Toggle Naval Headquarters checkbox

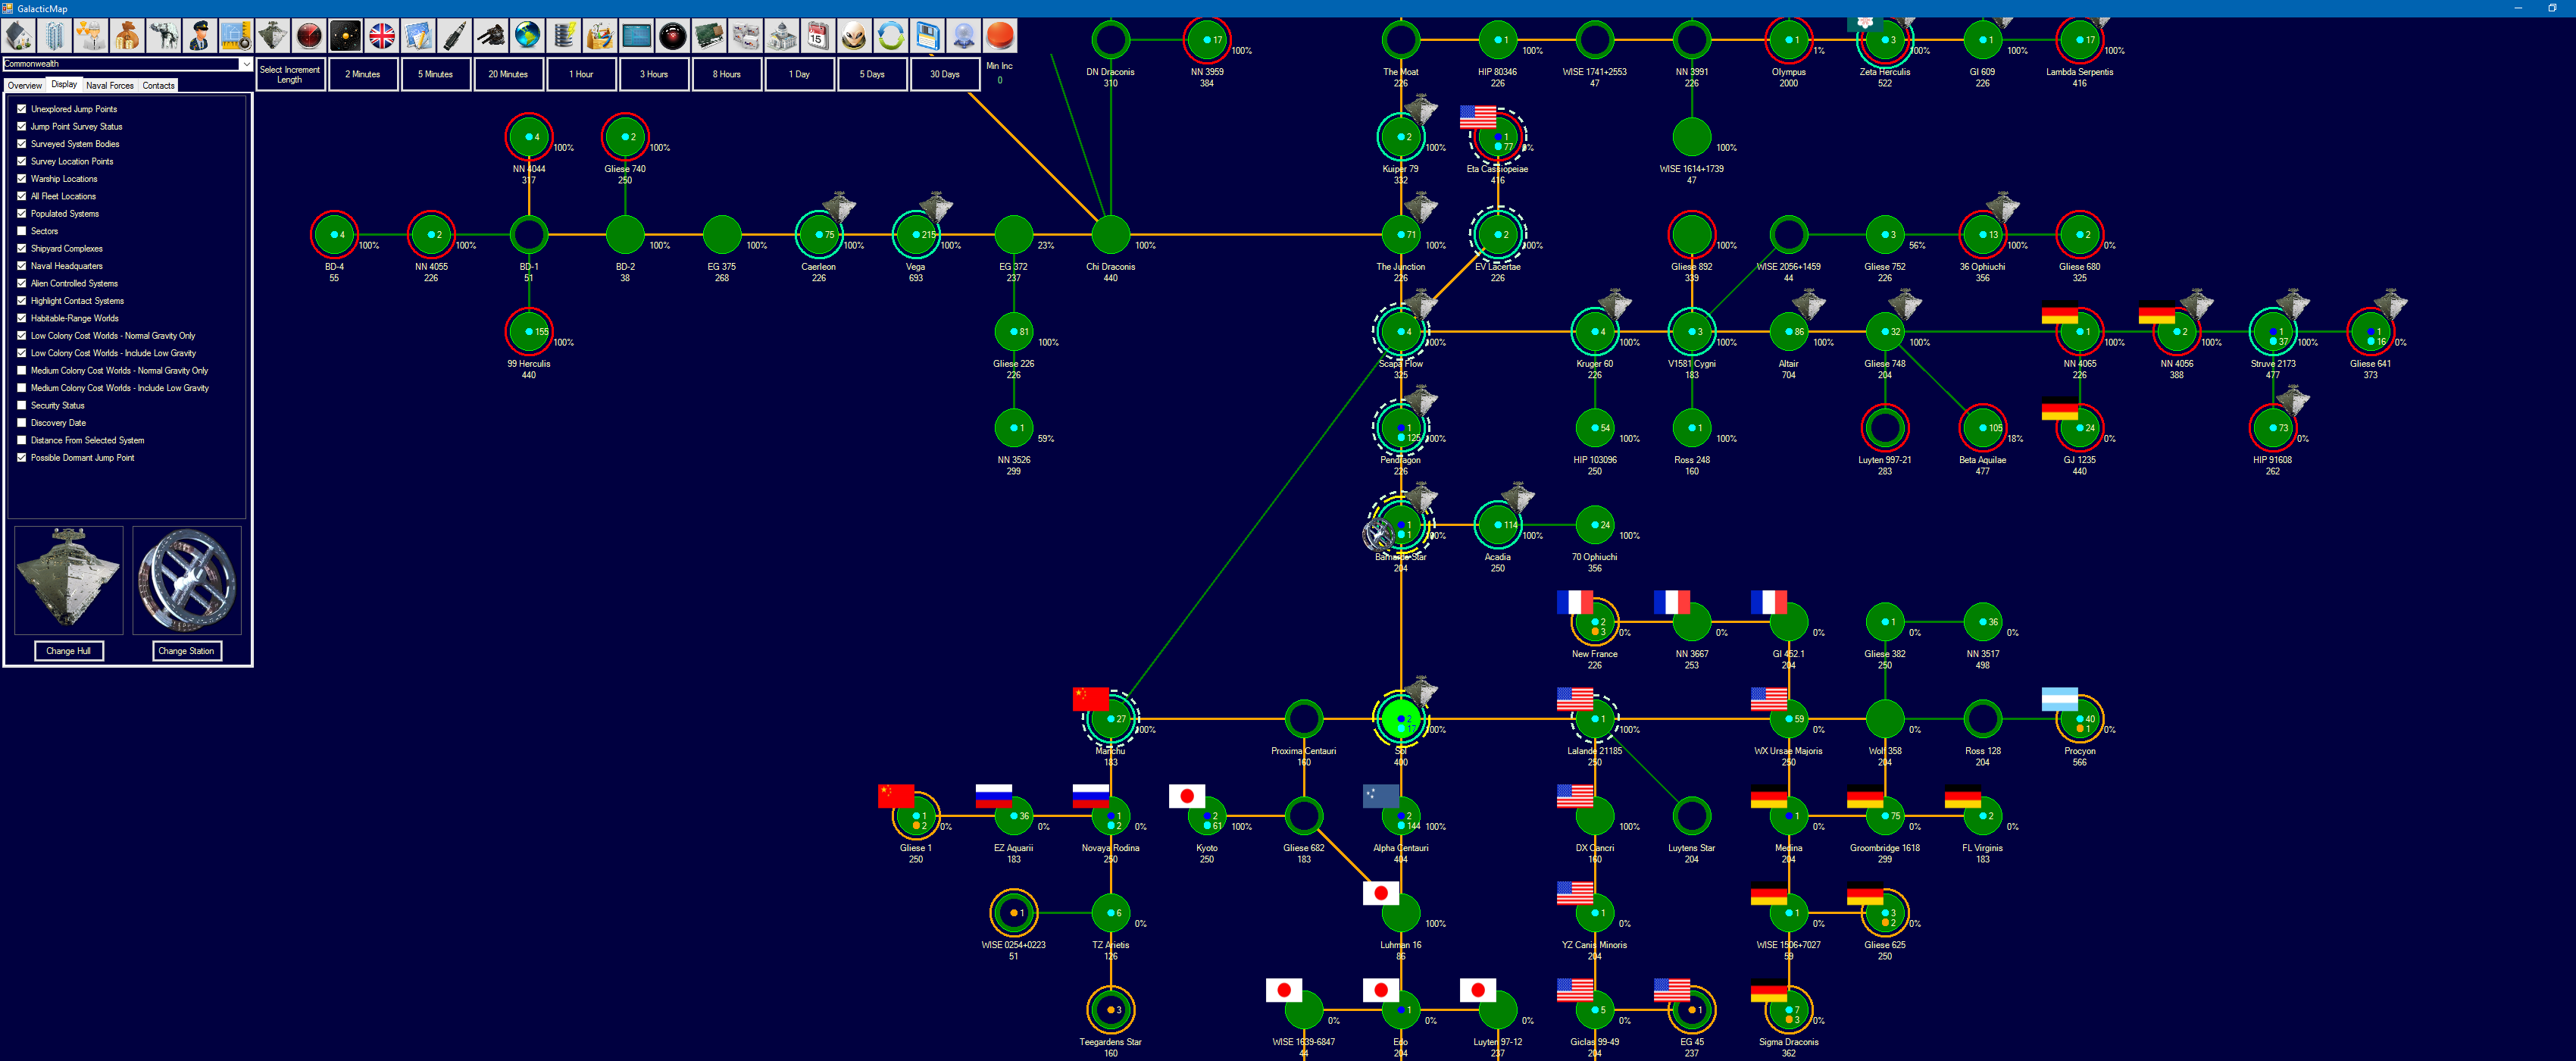pos(22,266)
